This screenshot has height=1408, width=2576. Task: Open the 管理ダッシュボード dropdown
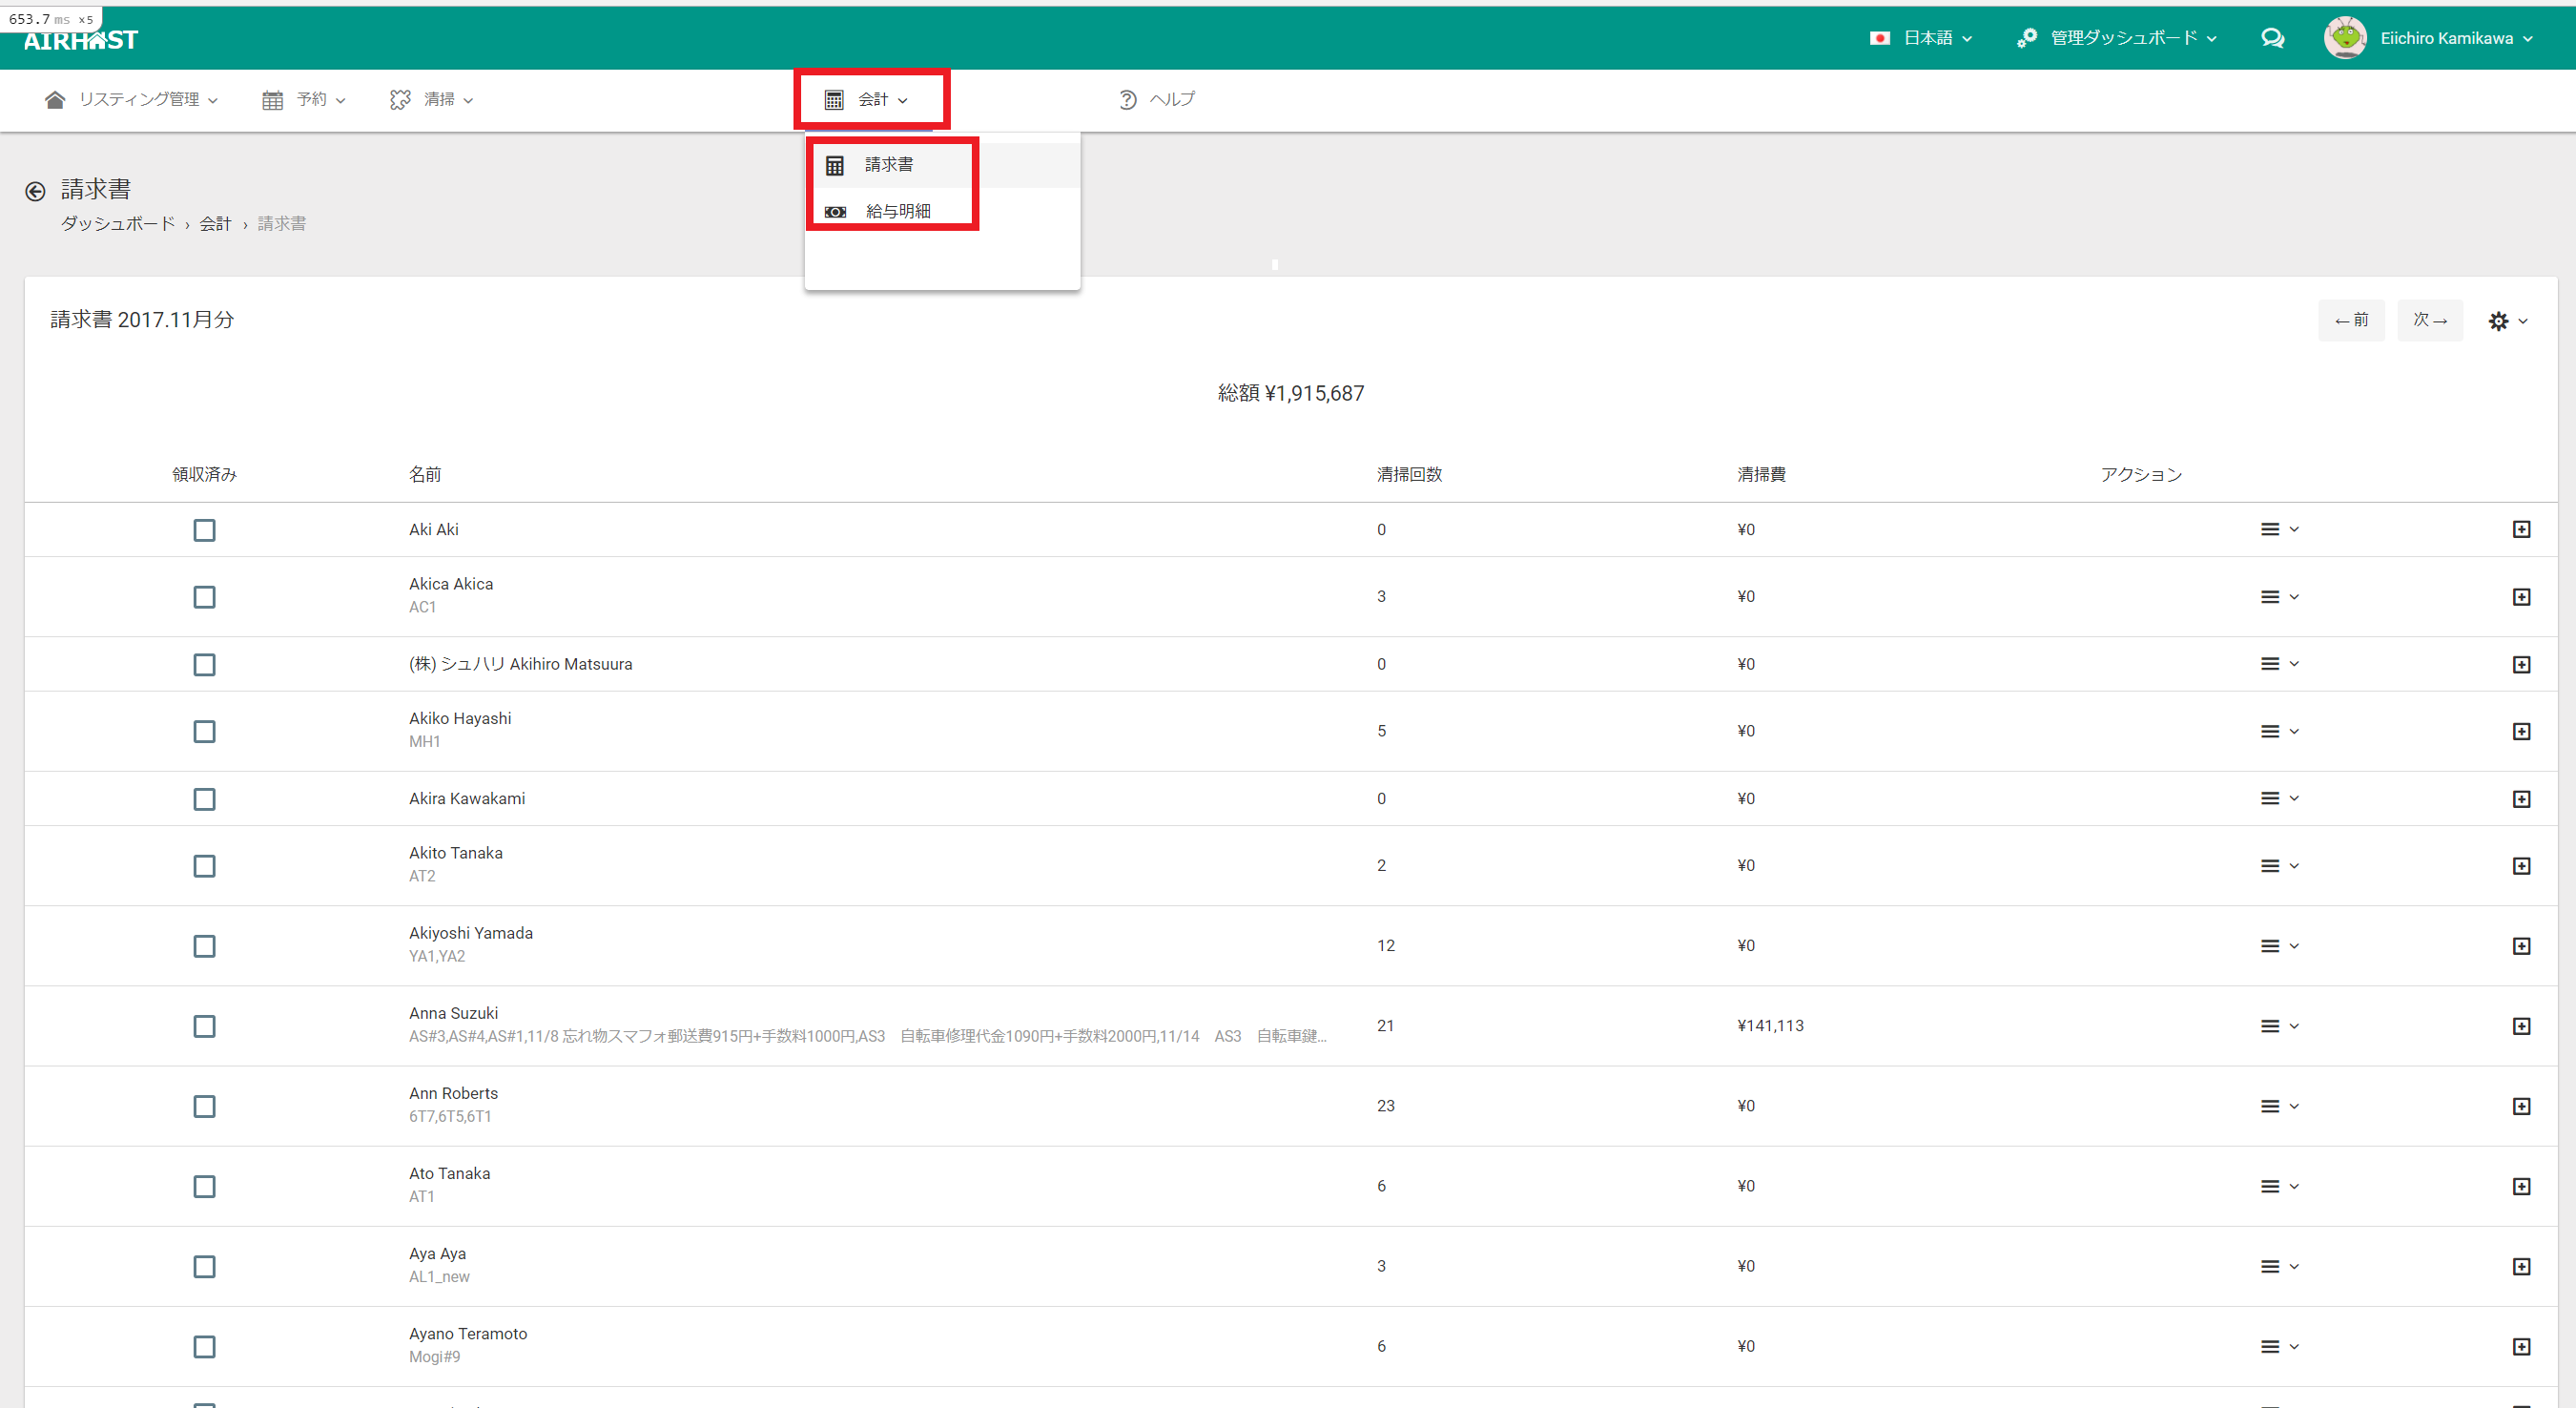2118,38
